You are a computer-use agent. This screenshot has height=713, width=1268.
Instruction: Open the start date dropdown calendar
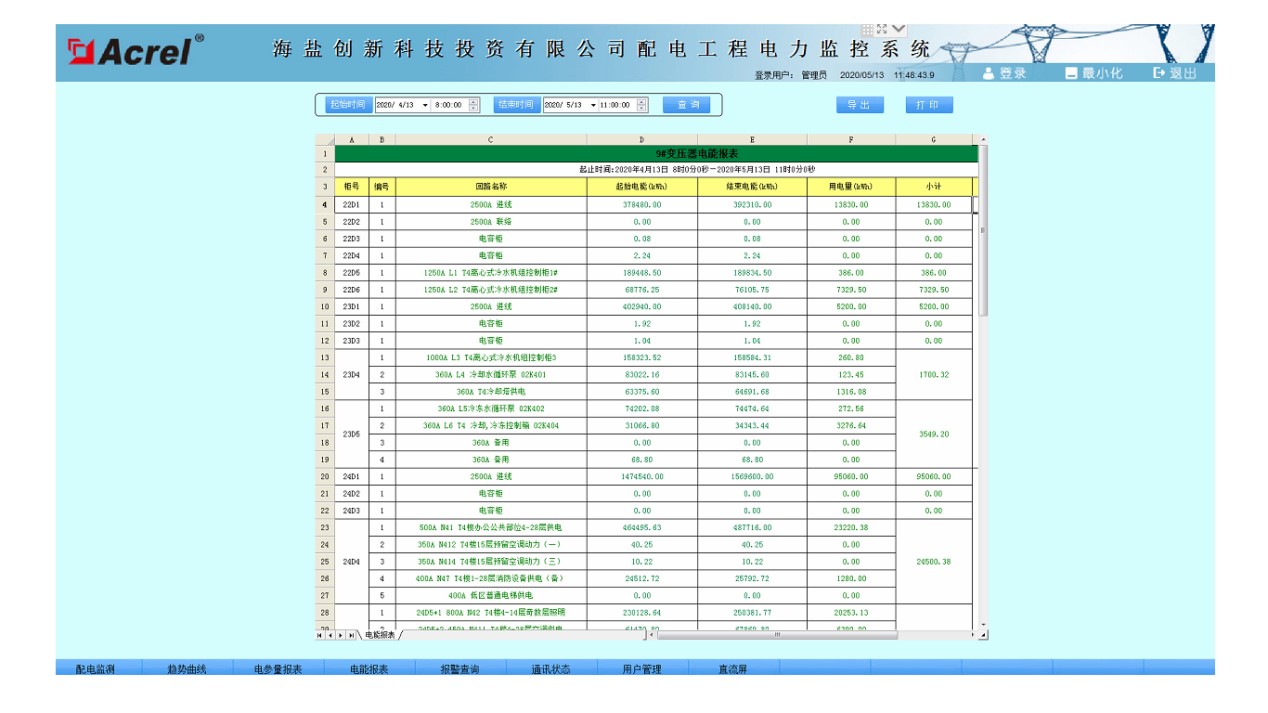(425, 105)
